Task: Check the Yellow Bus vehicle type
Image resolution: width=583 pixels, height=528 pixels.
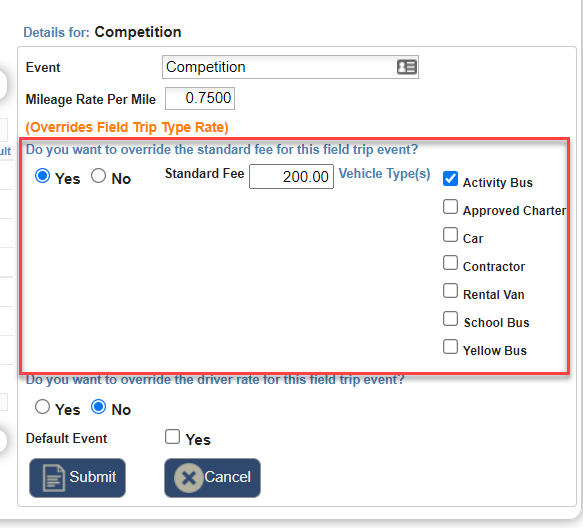Action: pos(450,347)
